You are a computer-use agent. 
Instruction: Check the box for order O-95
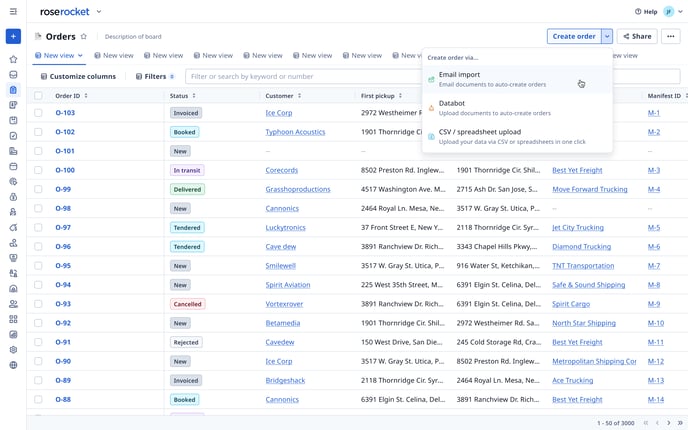tap(38, 266)
